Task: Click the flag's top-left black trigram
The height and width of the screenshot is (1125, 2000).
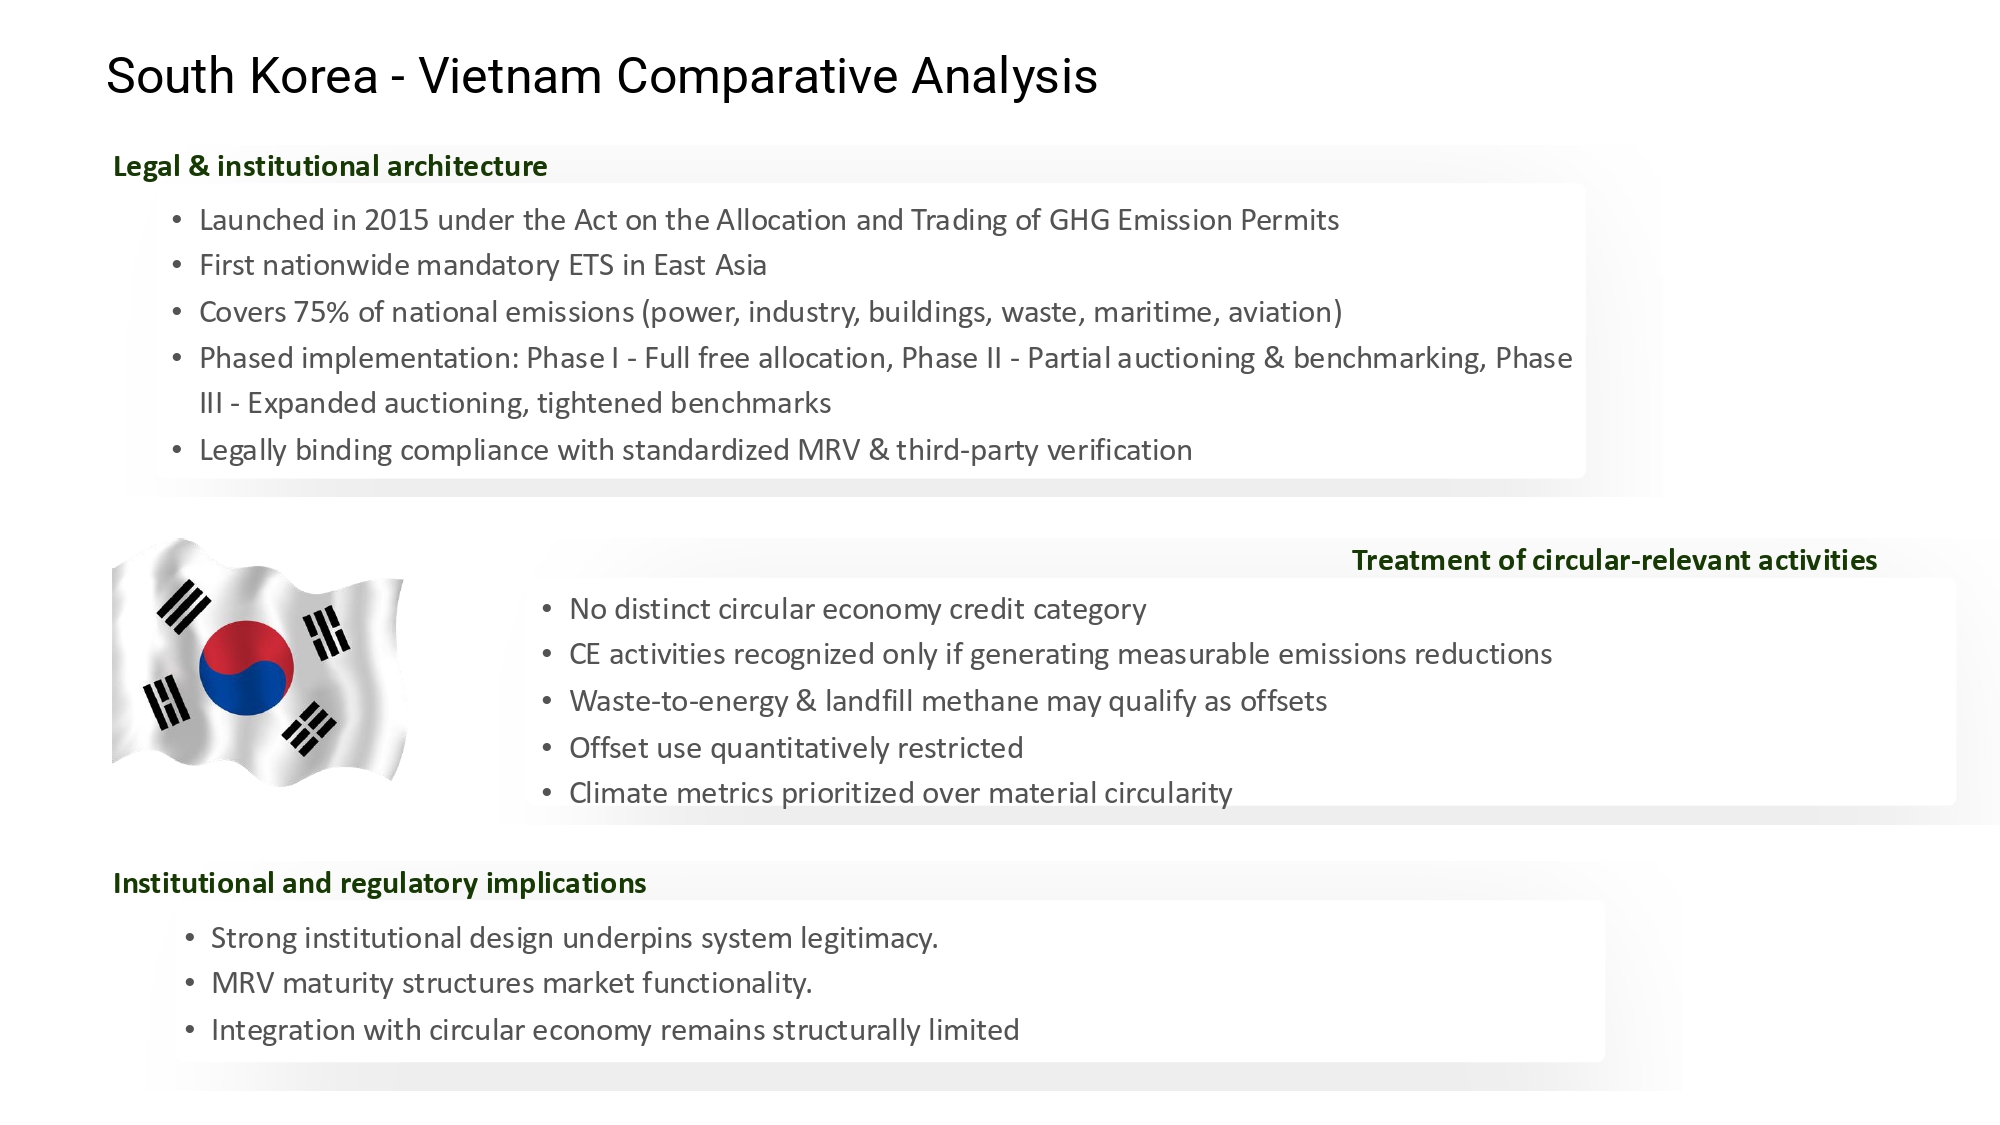Action: pyautogui.click(x=183, y=606)
